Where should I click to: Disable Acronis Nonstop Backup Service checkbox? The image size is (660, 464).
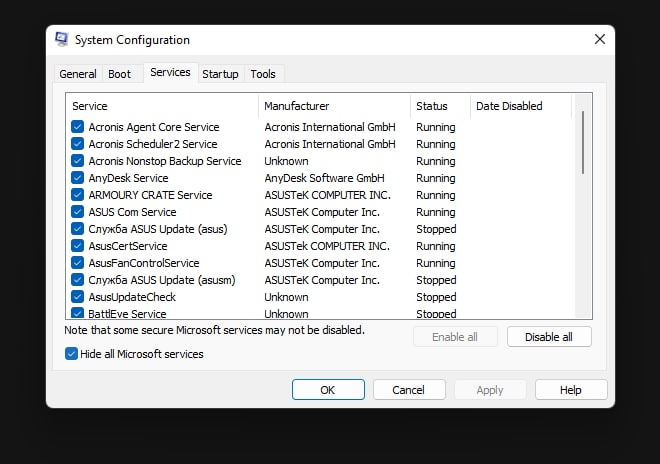point(77,160)
